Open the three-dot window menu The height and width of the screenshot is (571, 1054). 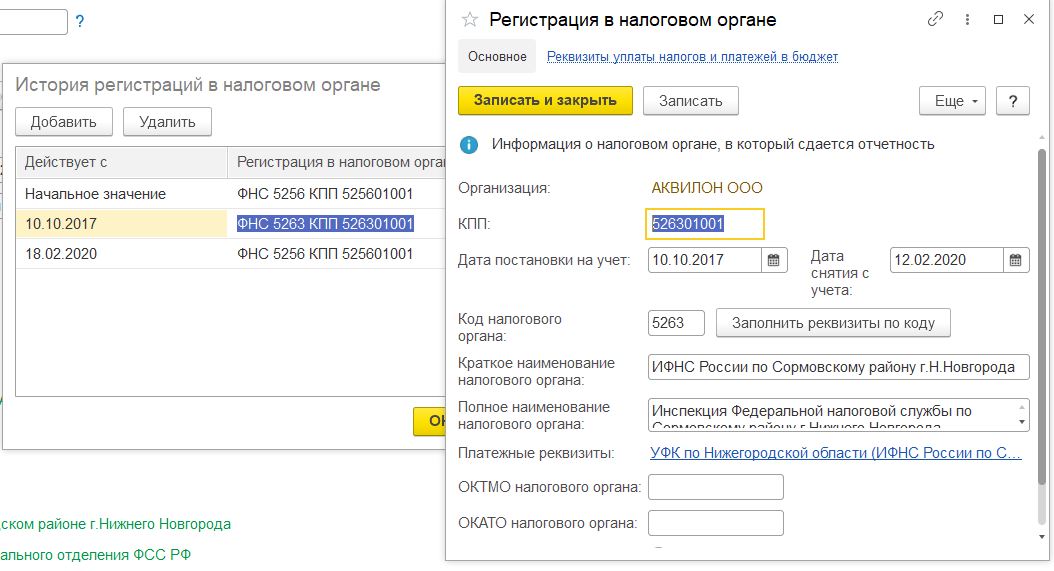pyautogui.click(x=967, y=19)
